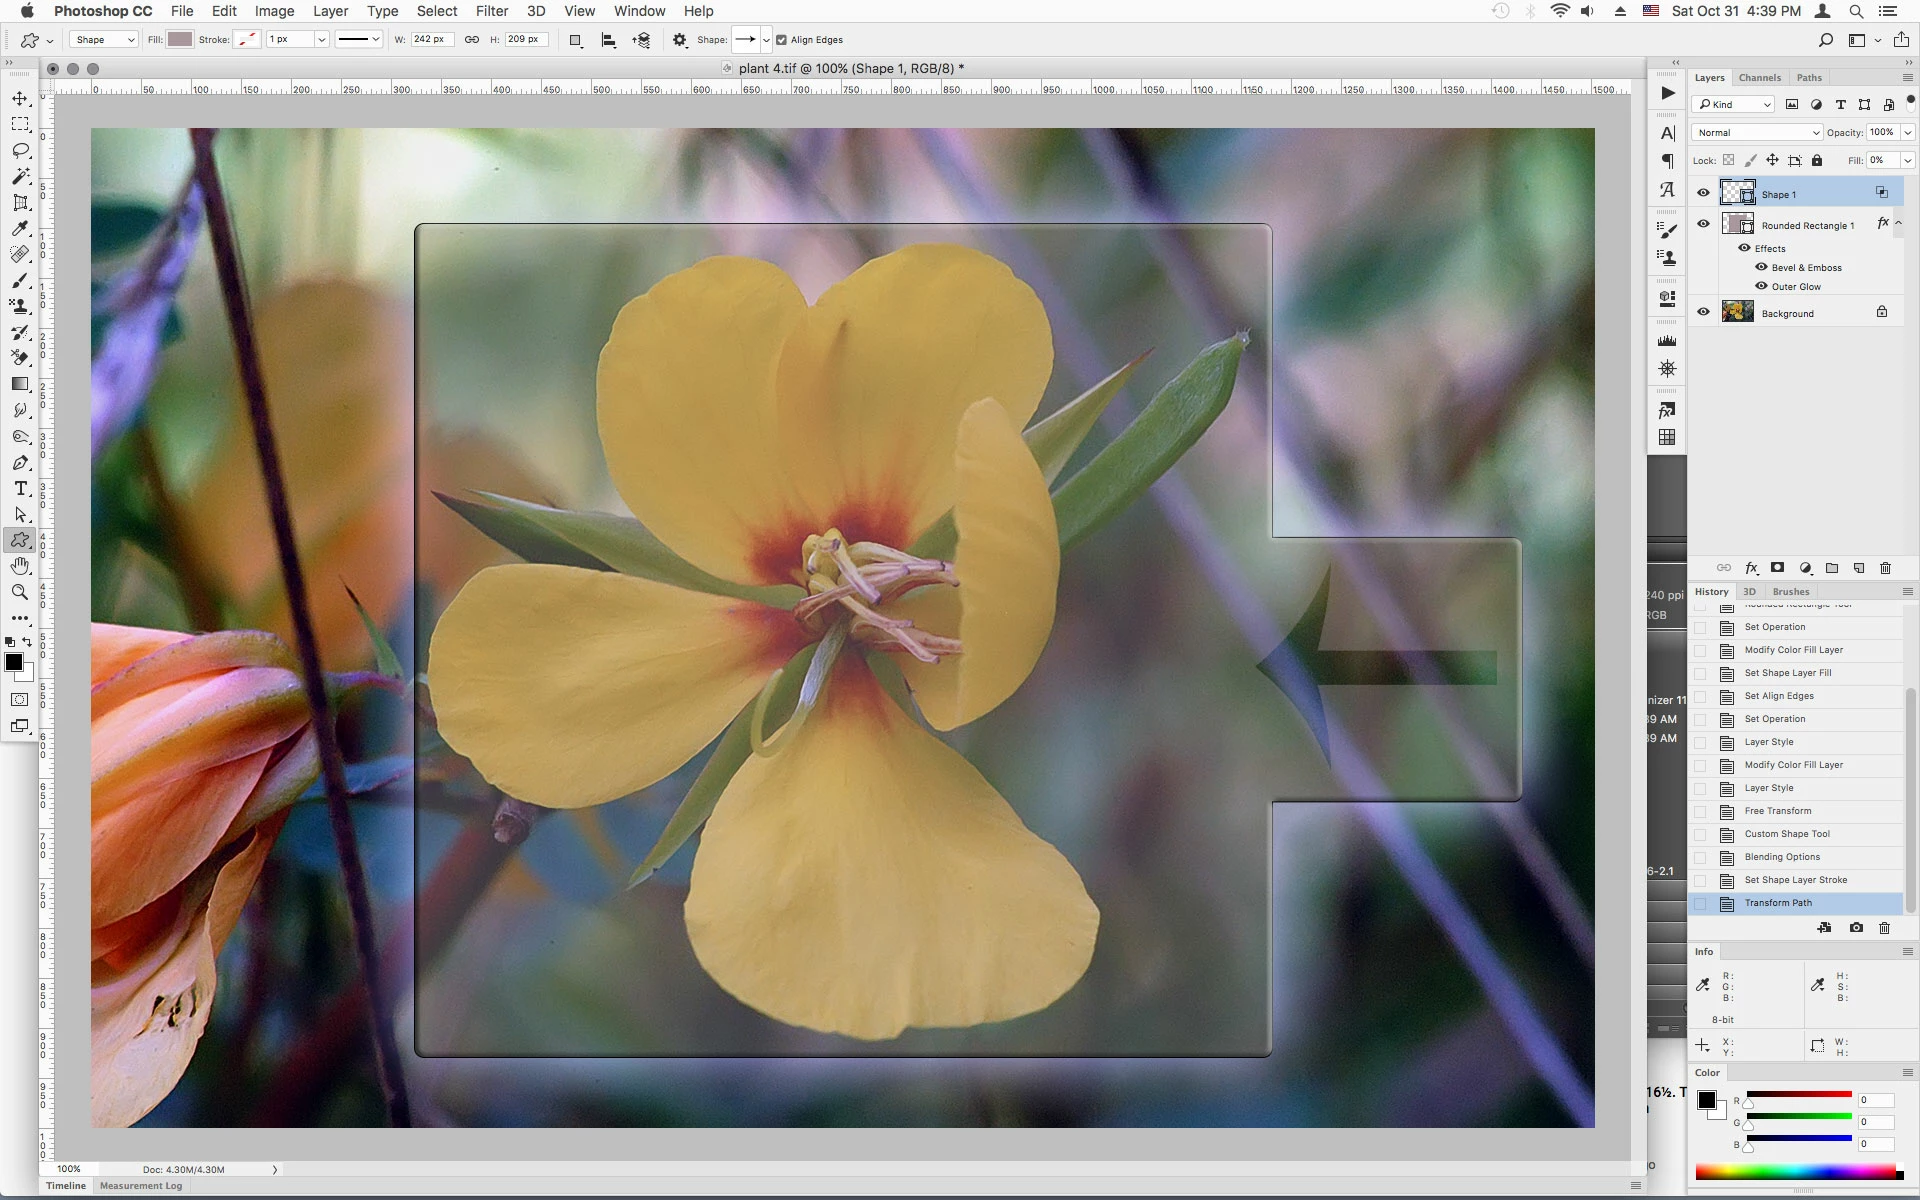Click the Add Layer Style fx icon

[1751, 568]
